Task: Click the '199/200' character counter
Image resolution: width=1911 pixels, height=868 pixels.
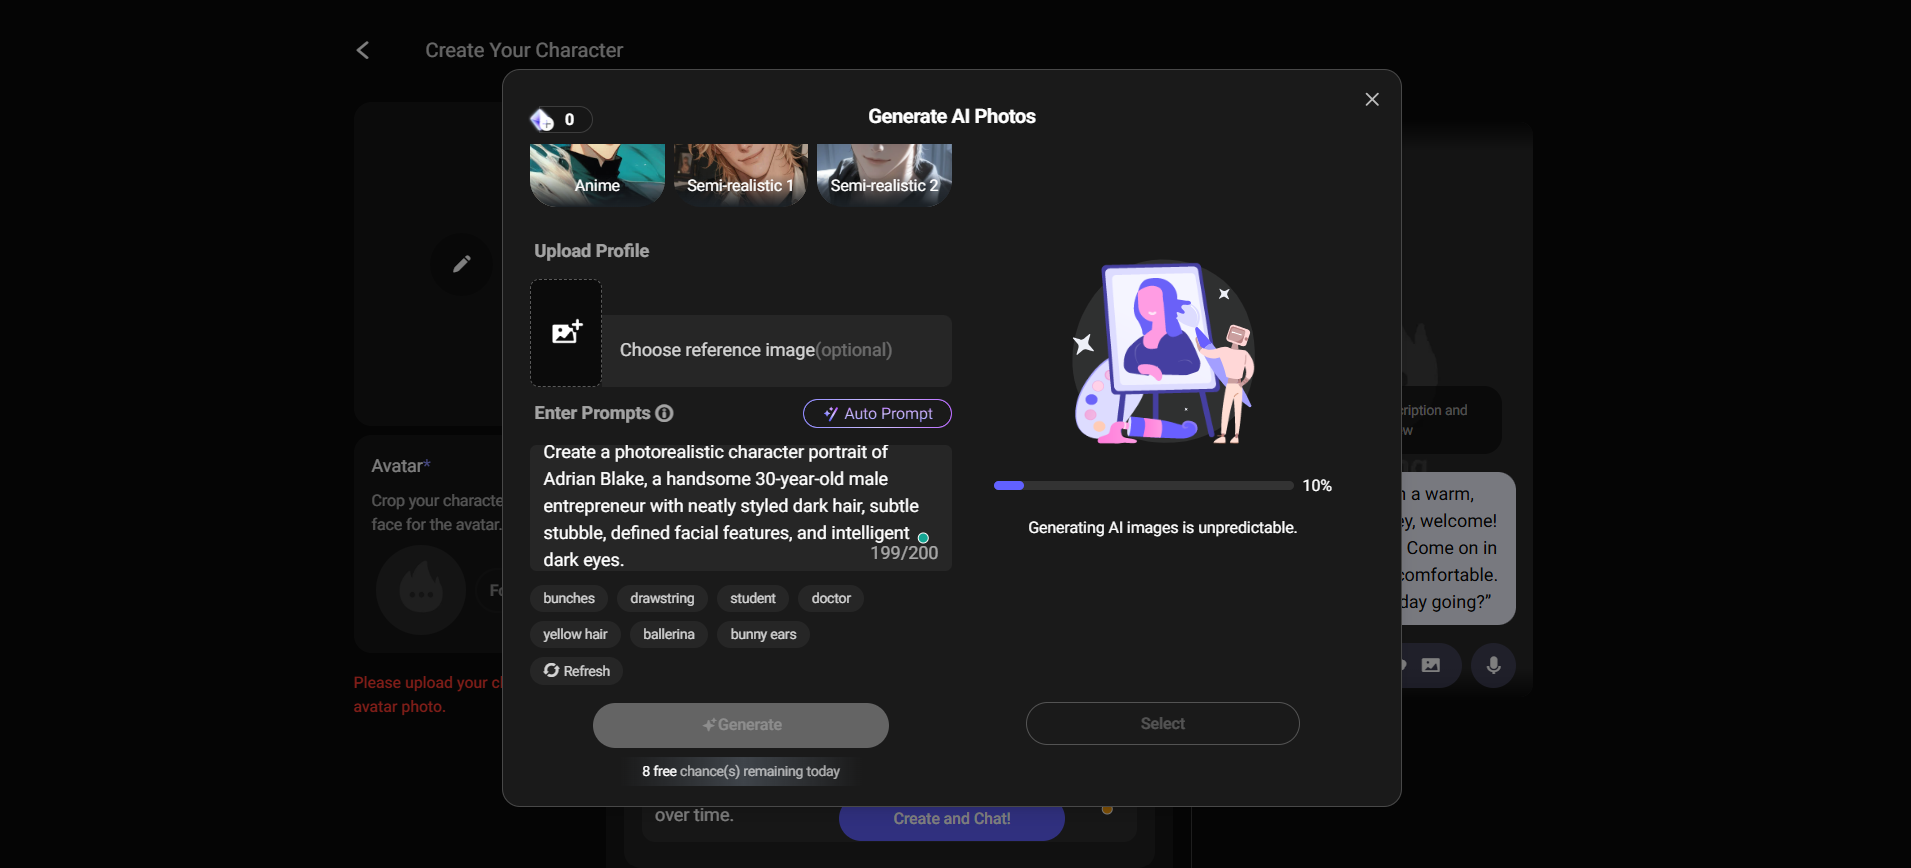Action: 904,553
